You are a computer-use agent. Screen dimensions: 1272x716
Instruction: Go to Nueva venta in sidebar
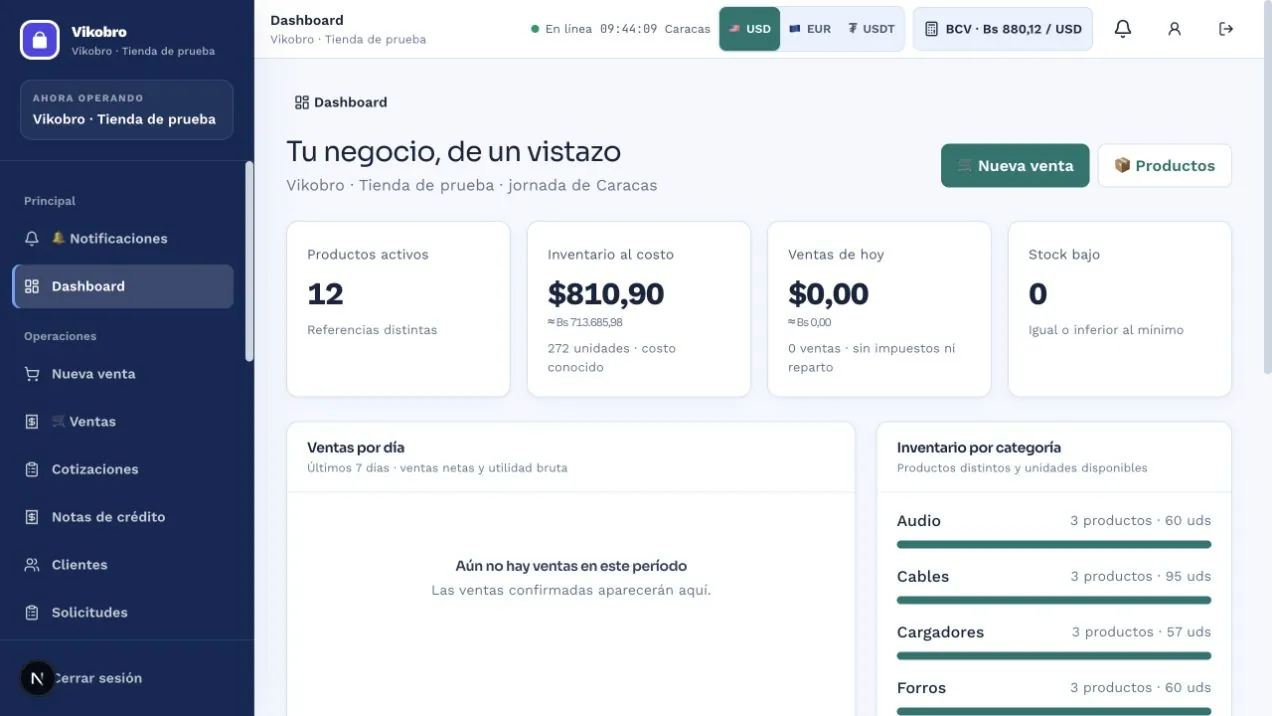(x=123, y=374)
